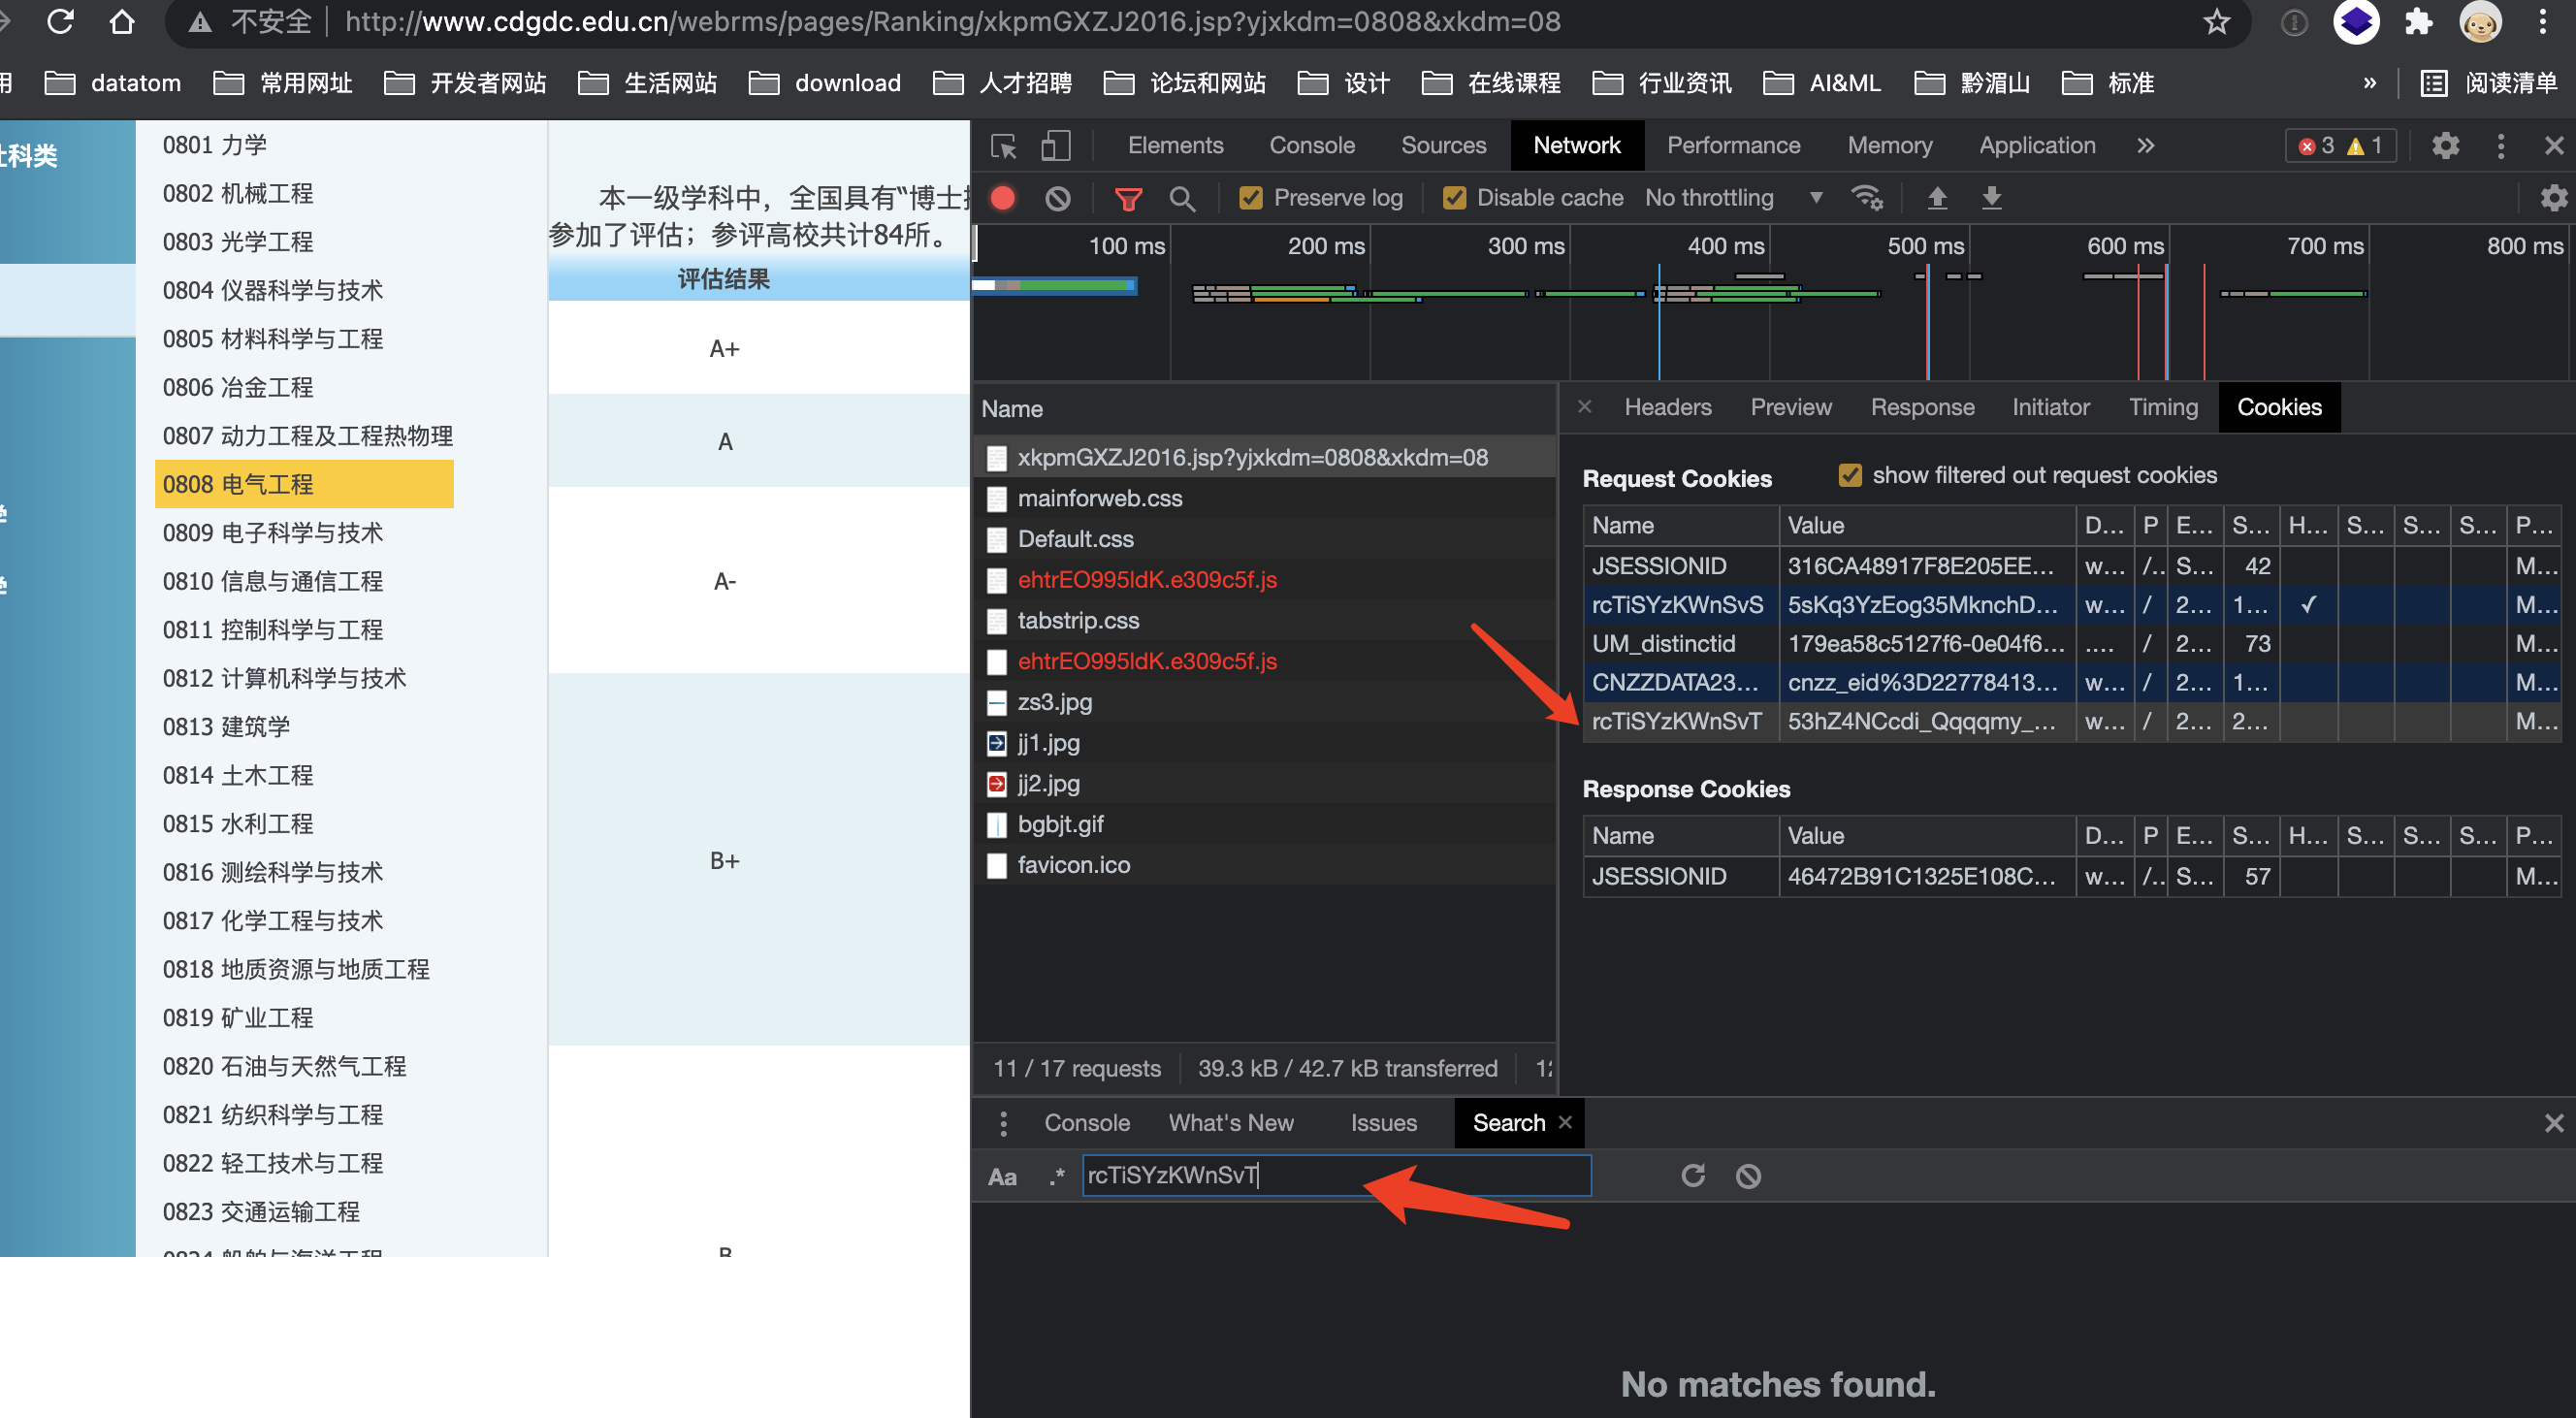This screenshot has width=2576, height=1418.
Task: Stop recording network log red button
Action: pyautogui.click(x=1003, y=198)
